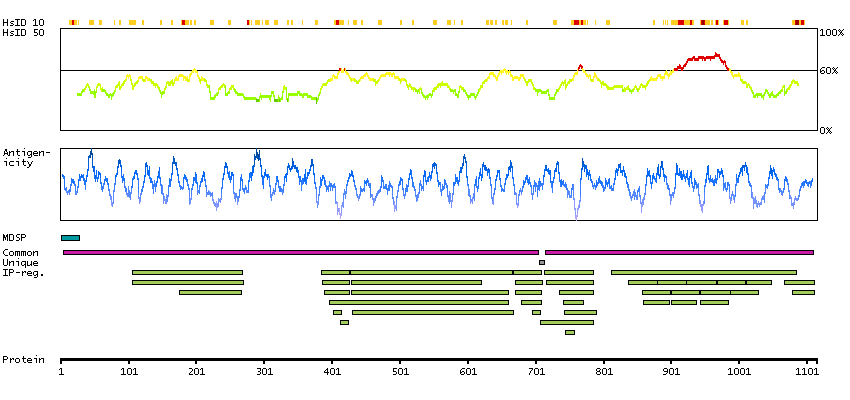
Task: Select the small Unique region marker
Action: 542,262
